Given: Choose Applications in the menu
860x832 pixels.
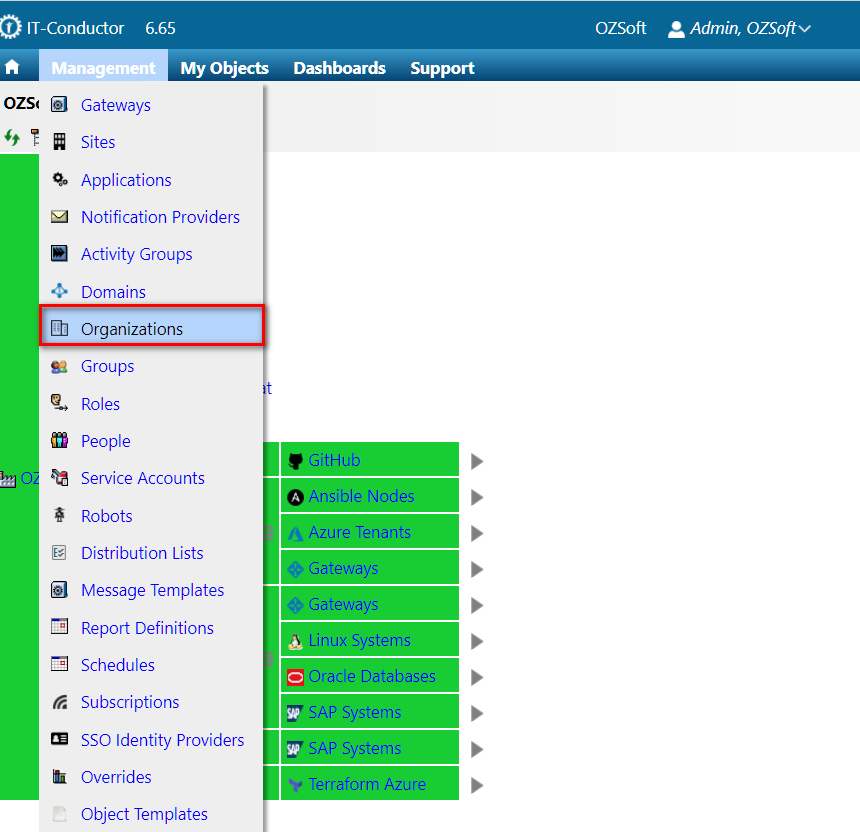Looking at the screenshot, I should point(126,180).
